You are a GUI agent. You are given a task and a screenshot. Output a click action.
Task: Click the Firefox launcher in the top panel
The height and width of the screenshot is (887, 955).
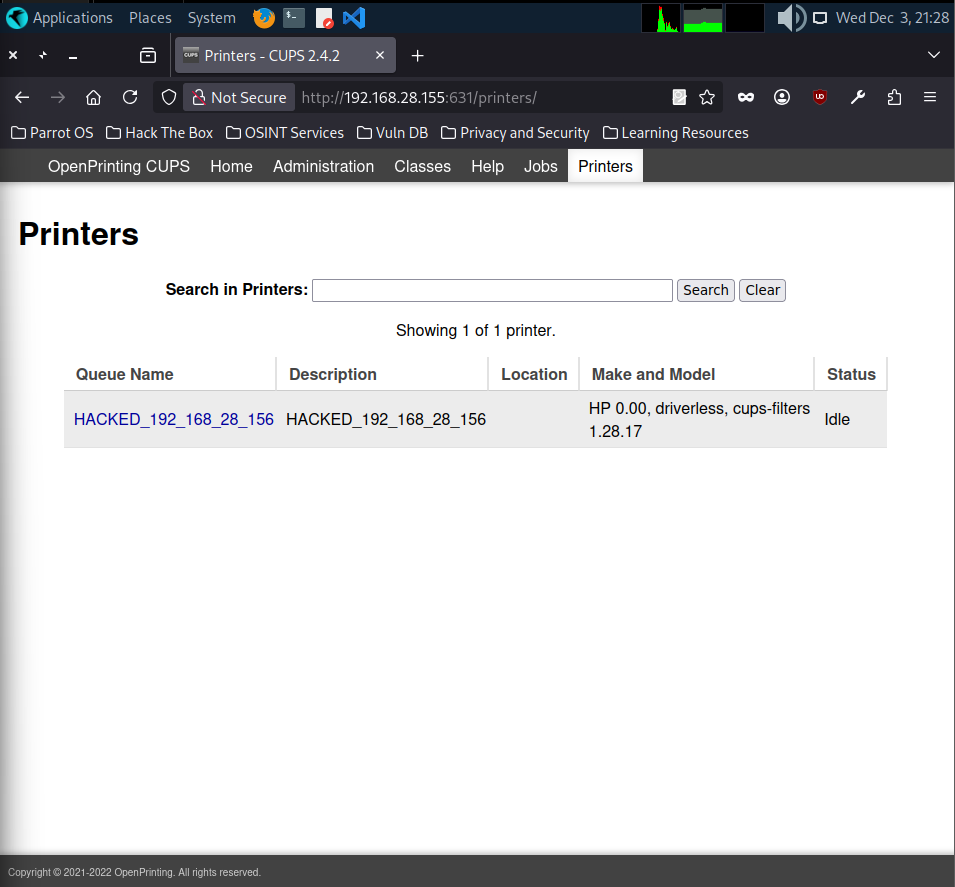(263, 18)
